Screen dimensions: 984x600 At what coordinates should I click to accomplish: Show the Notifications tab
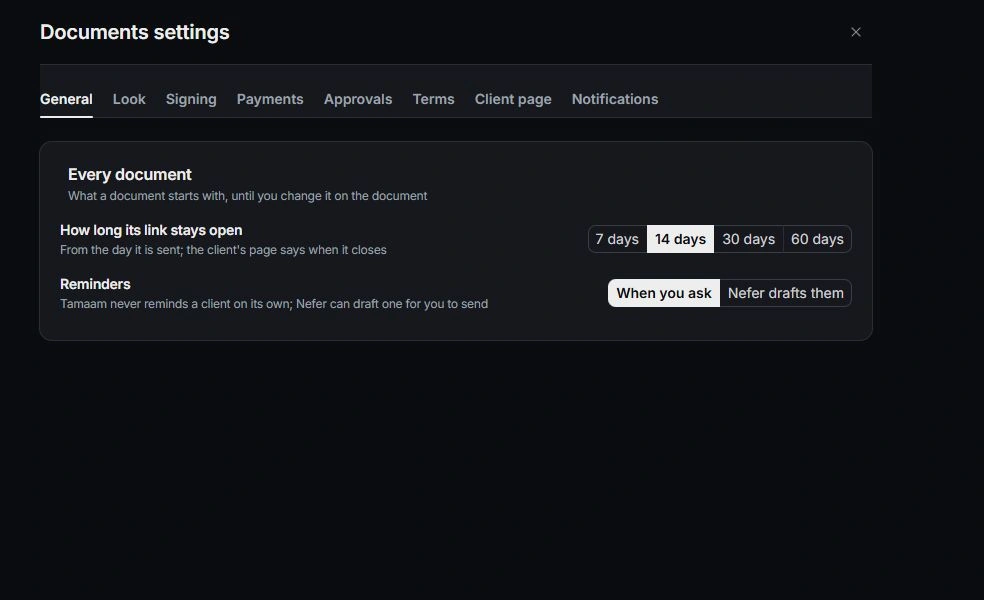(614, 99)
